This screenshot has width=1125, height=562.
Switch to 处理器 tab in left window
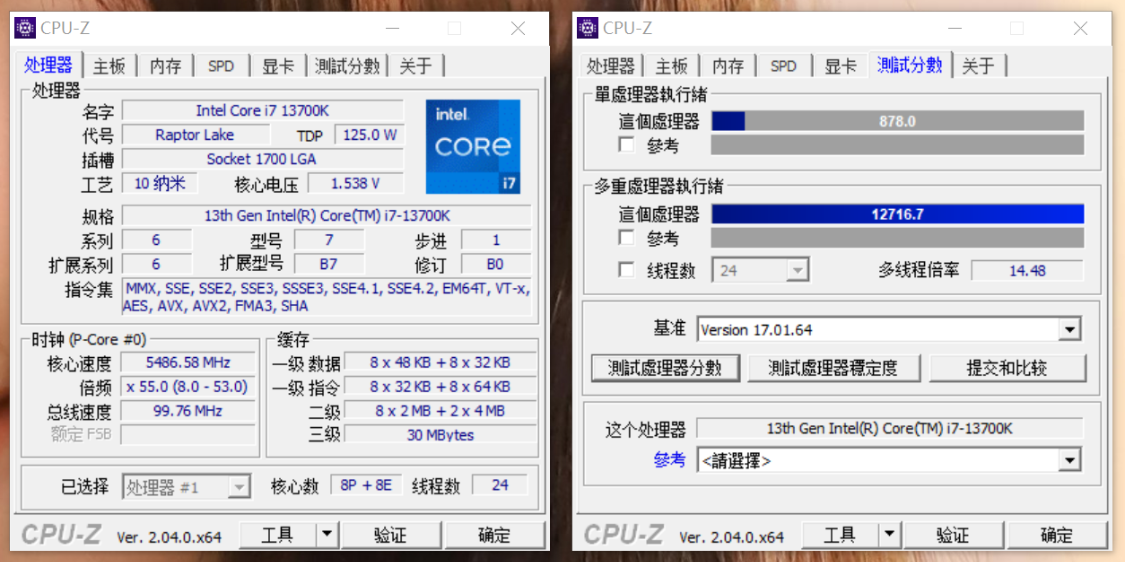[x=48, y=65]
